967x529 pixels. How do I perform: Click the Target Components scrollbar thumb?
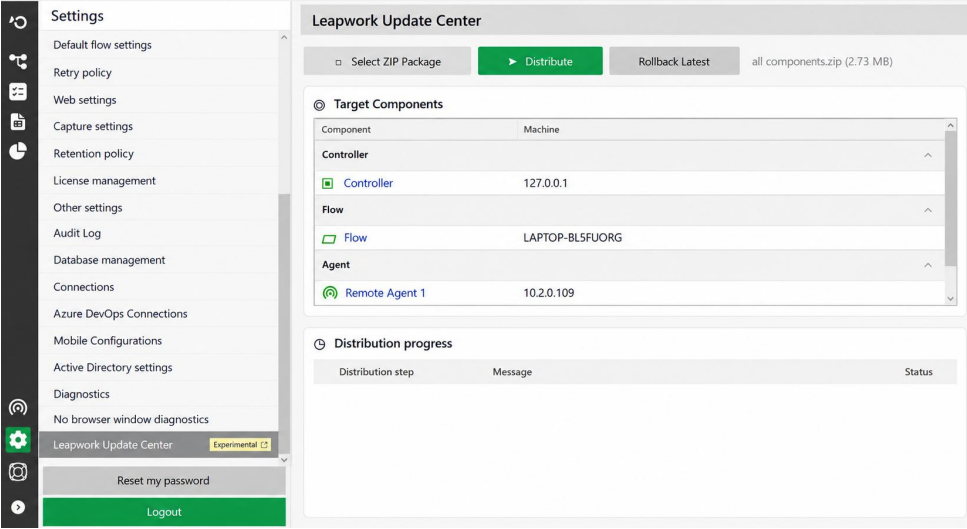point(950,199)
